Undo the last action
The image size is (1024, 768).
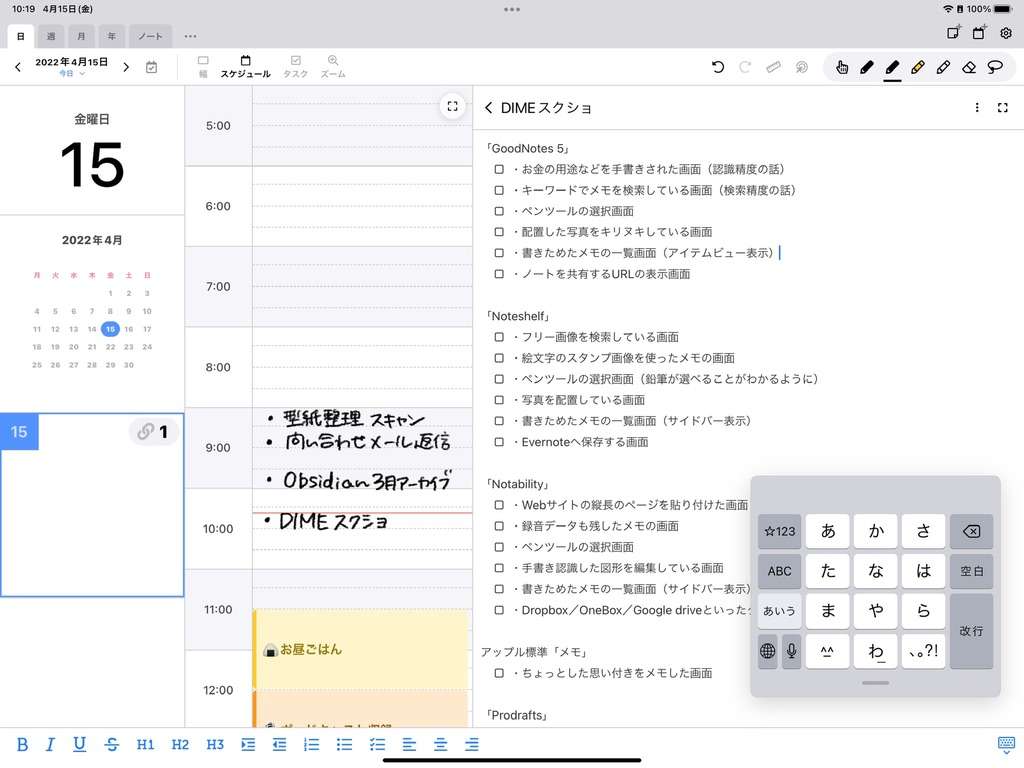[718, 67]
